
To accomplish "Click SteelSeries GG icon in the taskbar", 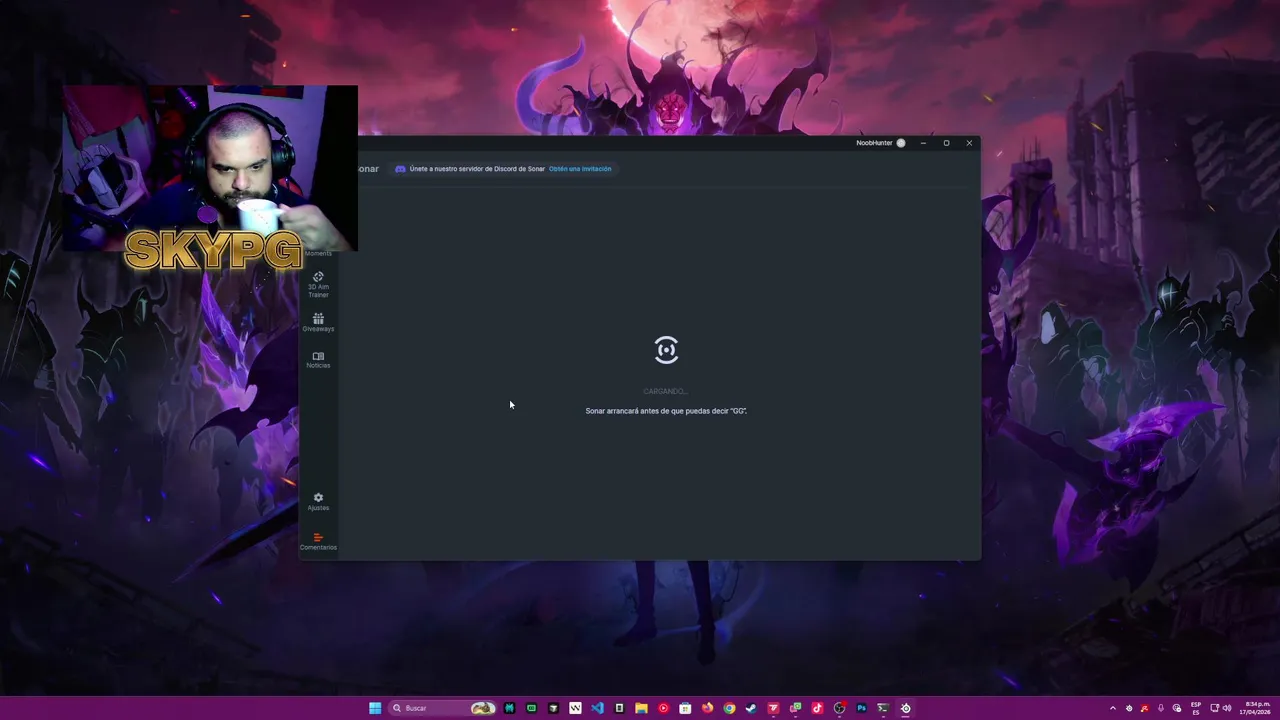I will [905, 708].
